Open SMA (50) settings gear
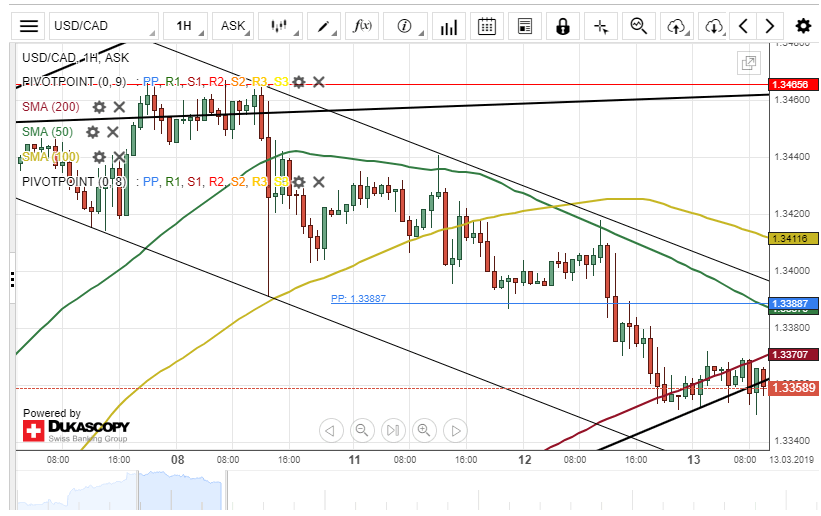 tap(93, 132)
